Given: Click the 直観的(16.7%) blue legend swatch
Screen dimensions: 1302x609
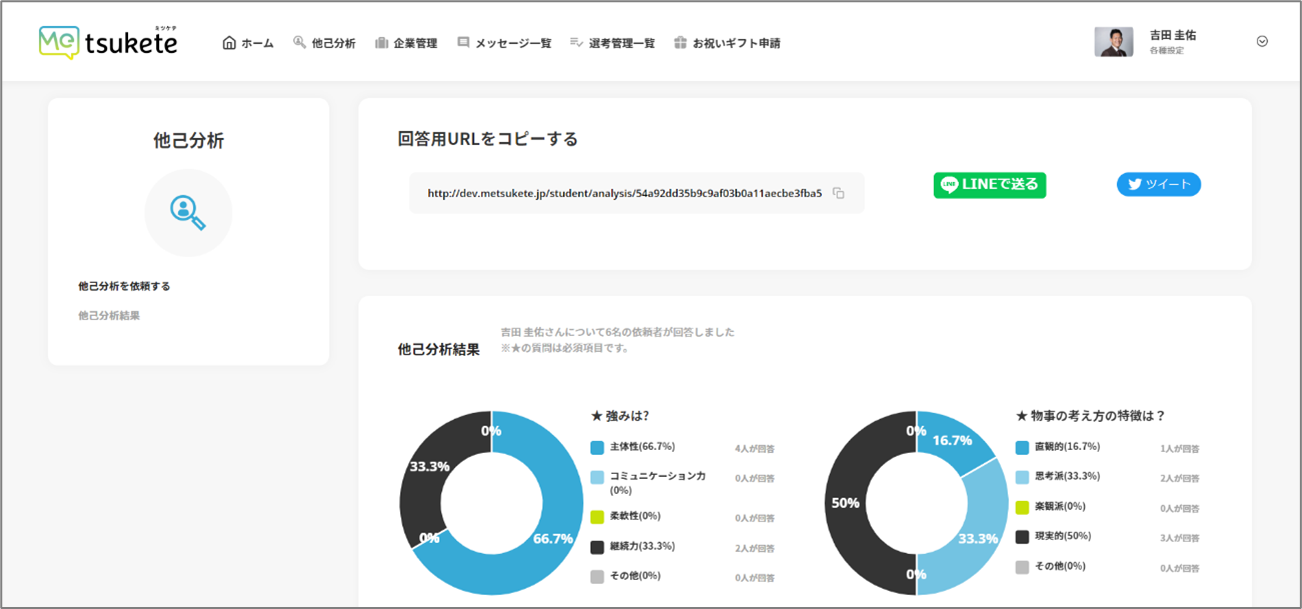Looking at the screenshot, I should click(1022, 448).
